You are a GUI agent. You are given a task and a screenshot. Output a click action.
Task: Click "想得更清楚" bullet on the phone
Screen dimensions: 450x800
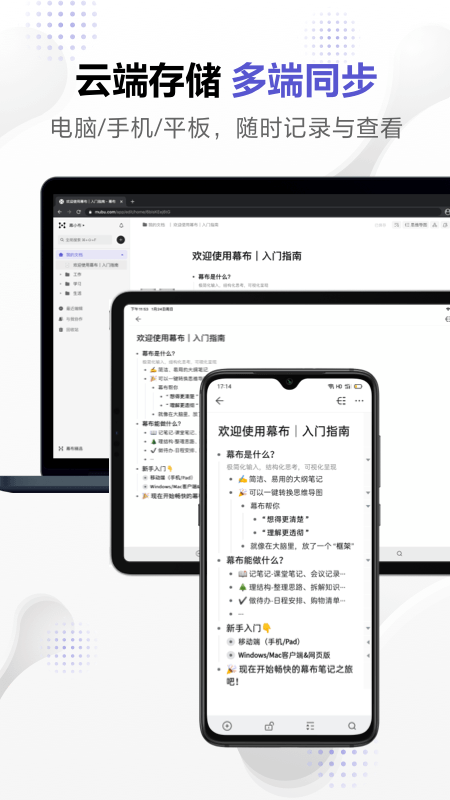click(x=286, y=519)
